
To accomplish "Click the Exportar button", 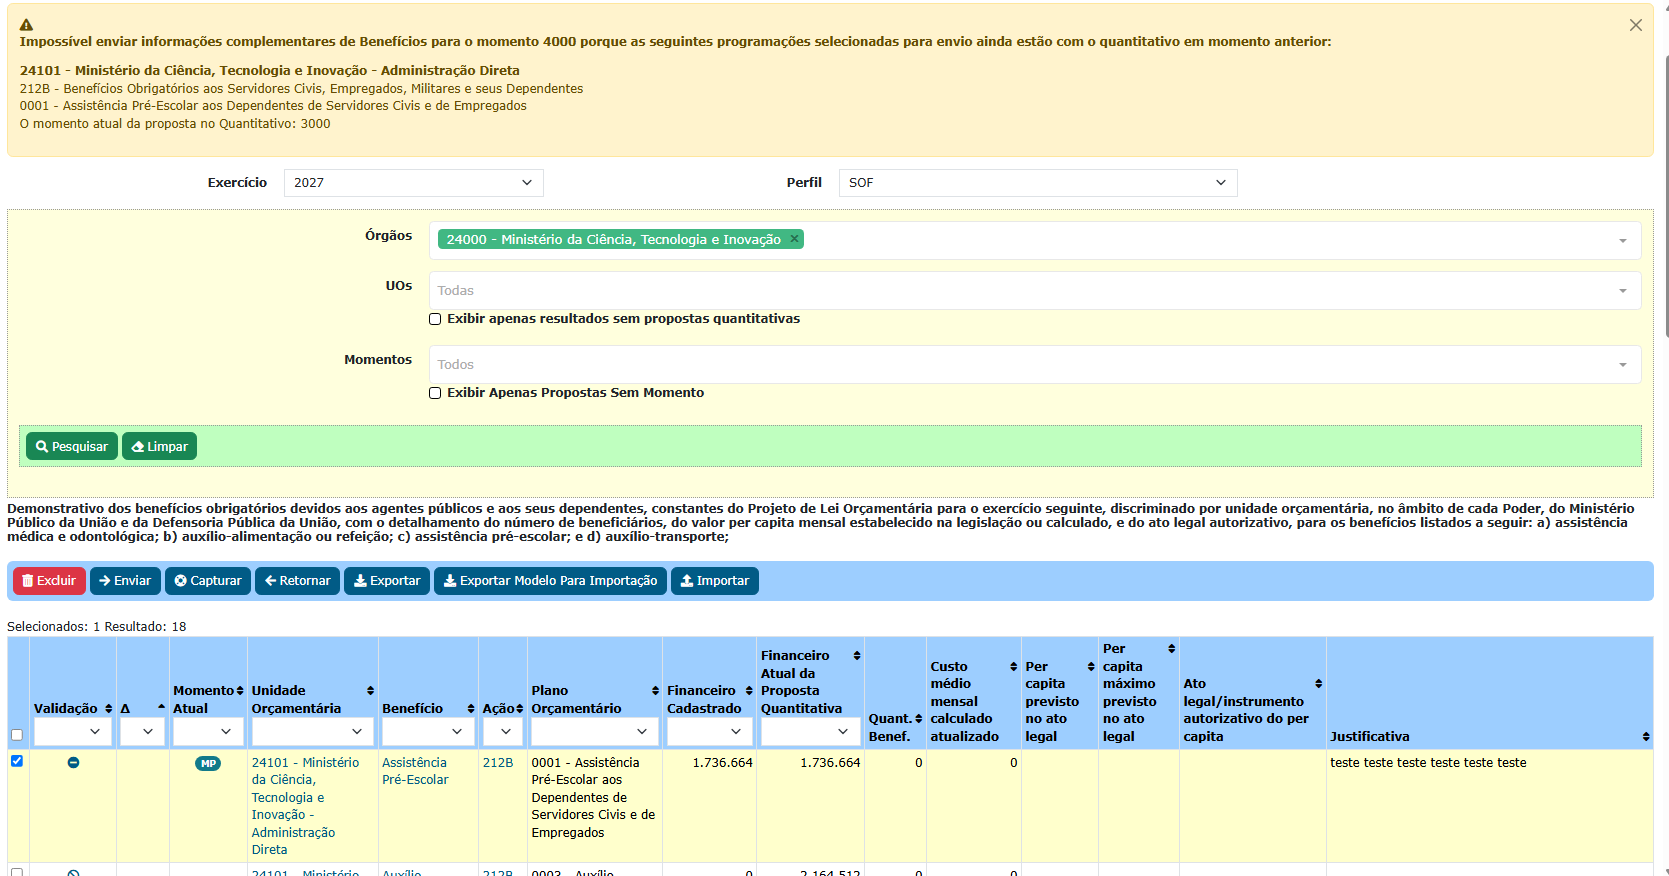I will point(387,581).
